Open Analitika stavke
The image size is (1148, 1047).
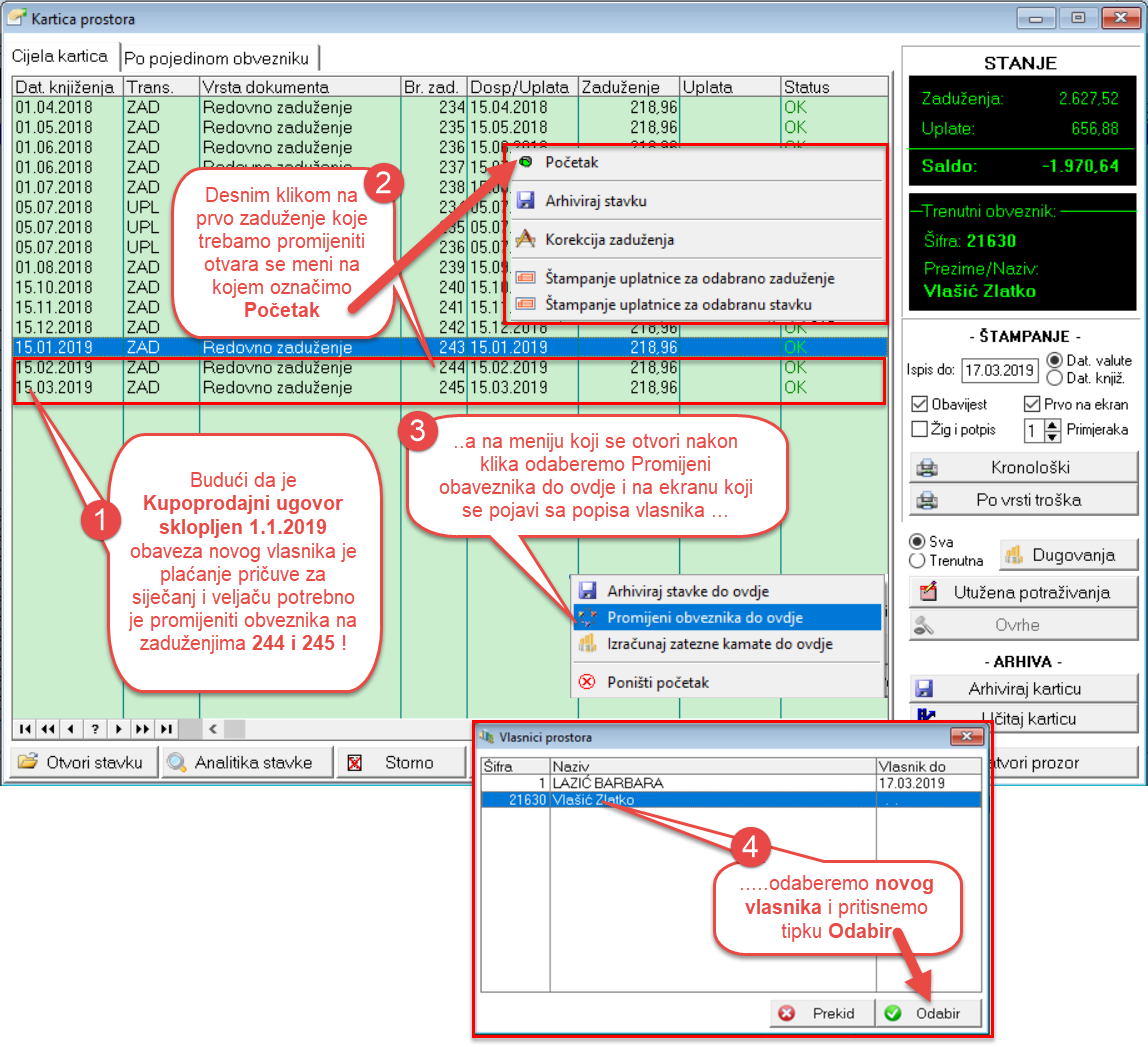[247, 762]
